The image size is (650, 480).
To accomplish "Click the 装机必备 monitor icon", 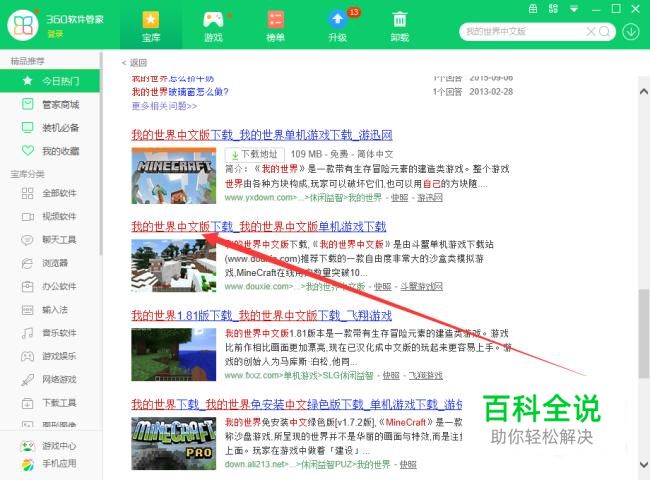I will tap(27, 128).
